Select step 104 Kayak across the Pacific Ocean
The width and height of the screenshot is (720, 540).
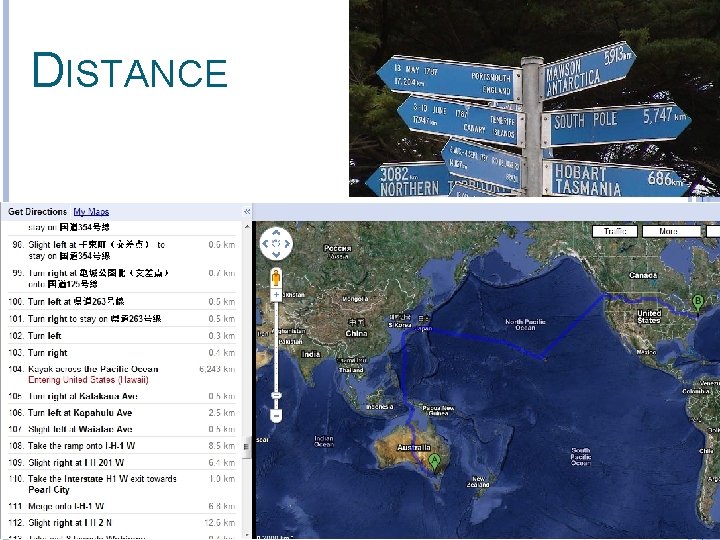point(122,374)
